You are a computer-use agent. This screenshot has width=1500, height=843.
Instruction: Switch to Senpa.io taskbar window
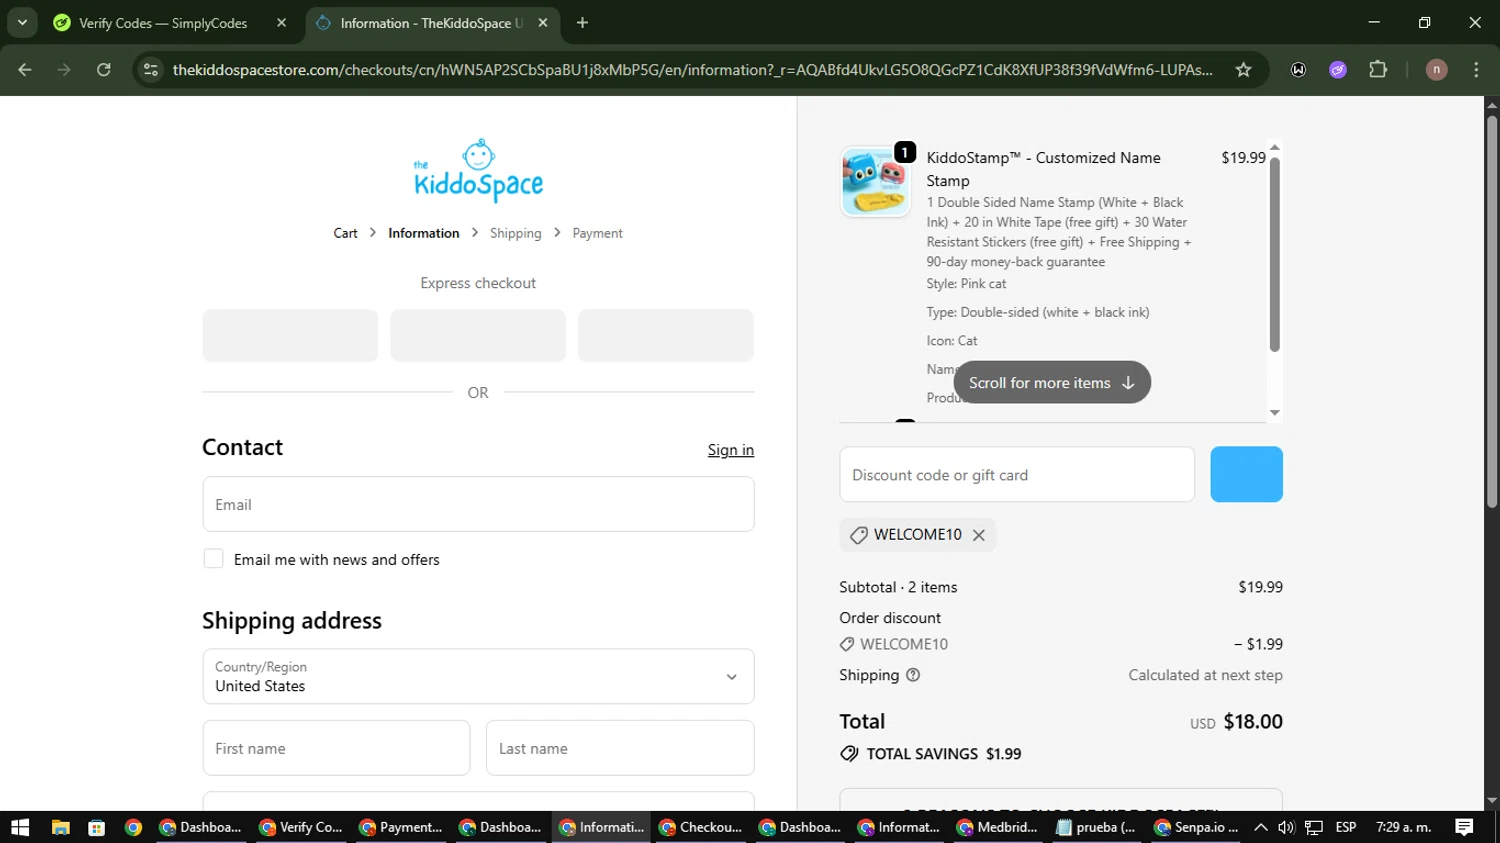click(x=1197, y=827)
